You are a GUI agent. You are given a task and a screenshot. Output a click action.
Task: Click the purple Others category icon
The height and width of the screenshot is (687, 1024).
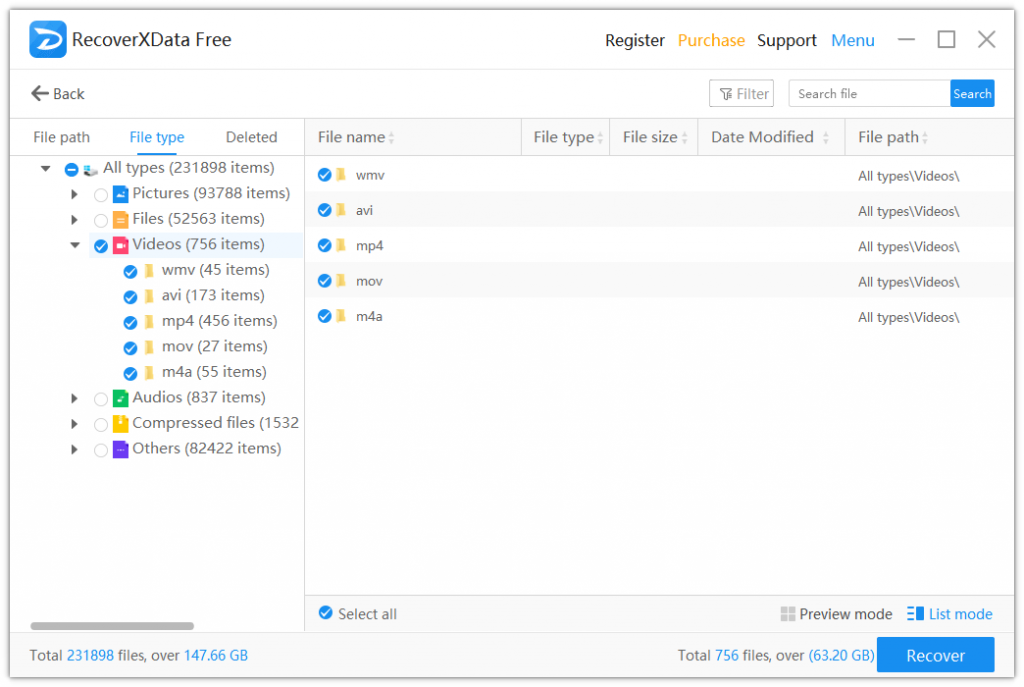pos(120,449)
